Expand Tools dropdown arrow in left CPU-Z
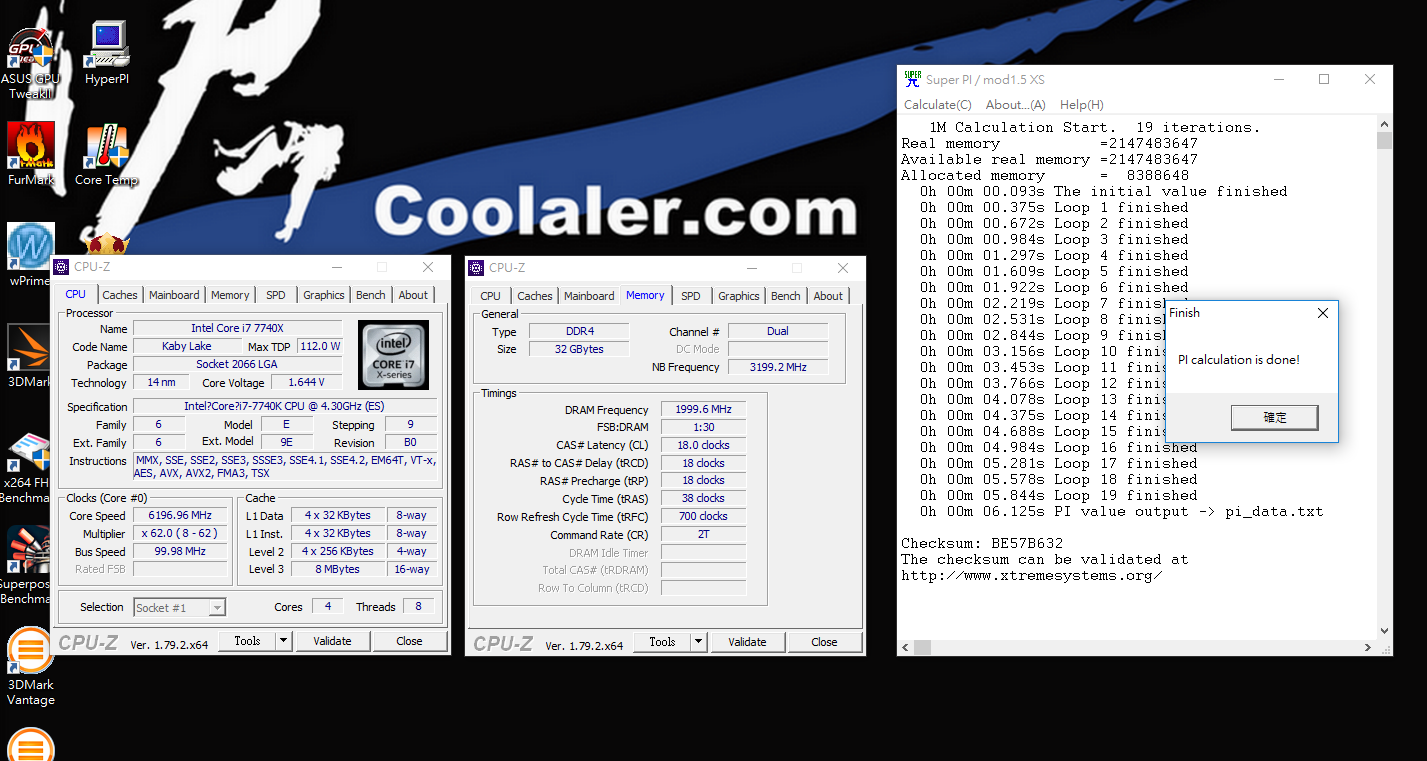 click(283, 641)
